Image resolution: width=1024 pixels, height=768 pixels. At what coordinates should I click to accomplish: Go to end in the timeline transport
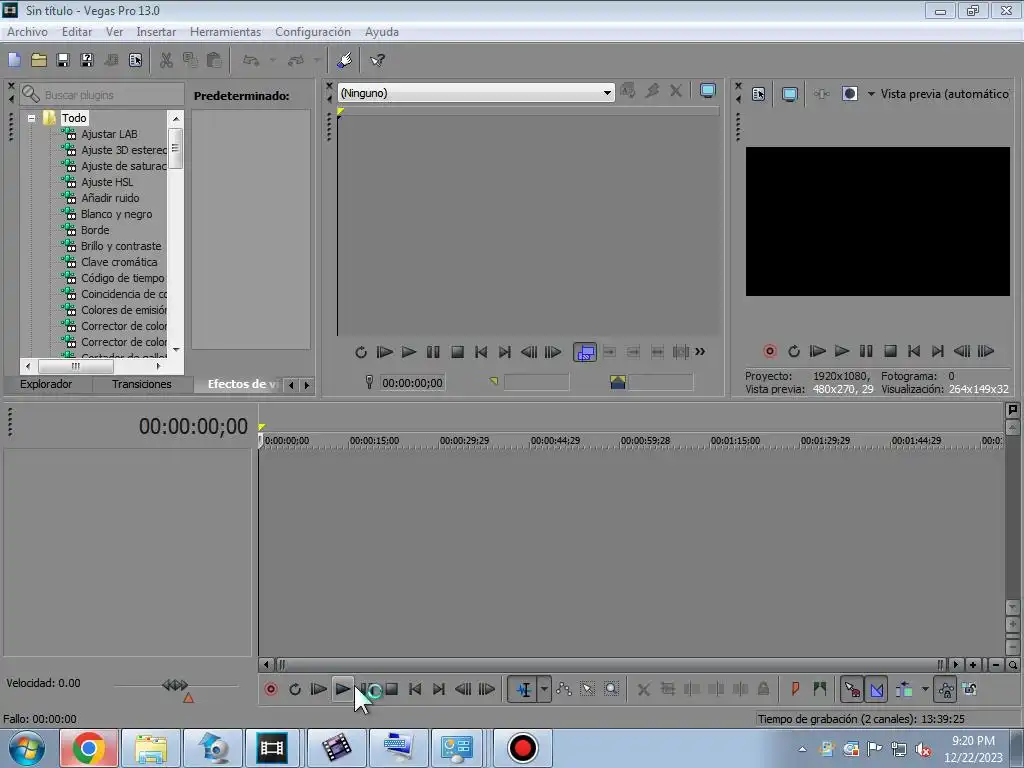click(439, 689)
